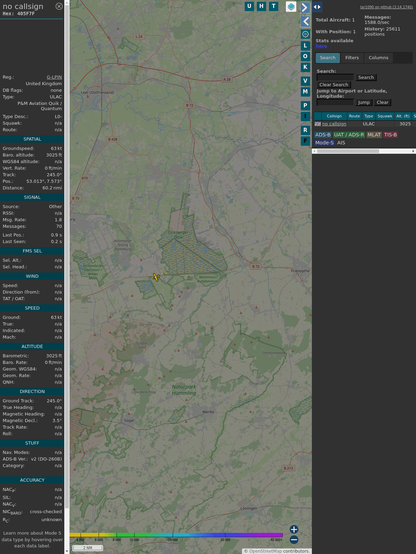Toggle the M map button

coord(305,92)
